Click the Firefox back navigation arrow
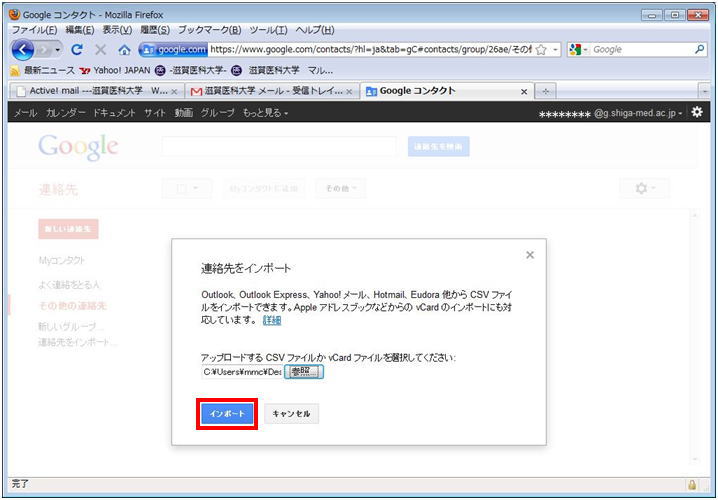 point(22,50)
